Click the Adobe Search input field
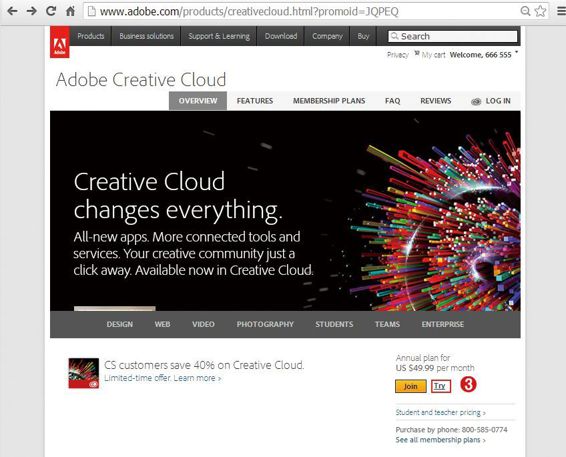 pyautogui.click(x=453, y=36)
